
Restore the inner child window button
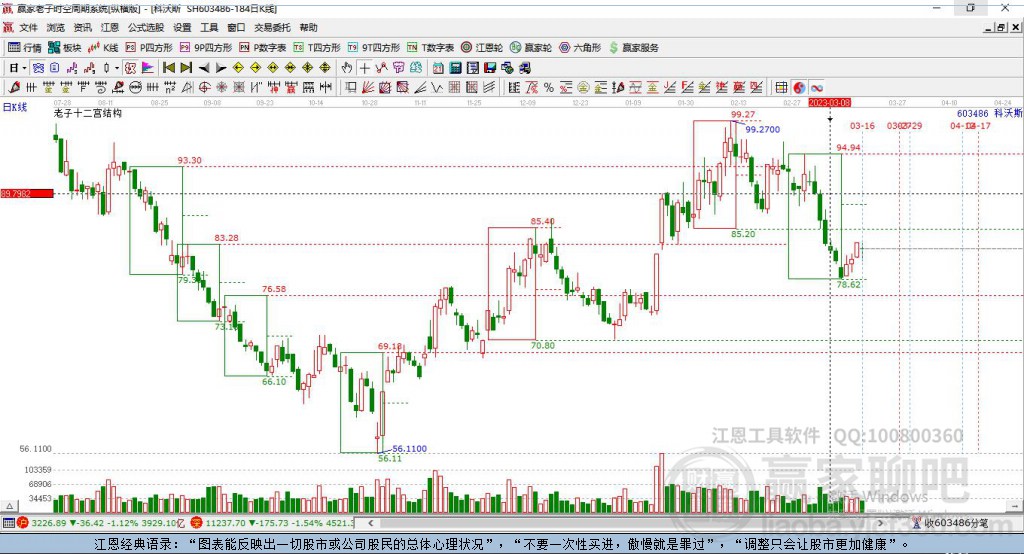(x=1000, y=27)
